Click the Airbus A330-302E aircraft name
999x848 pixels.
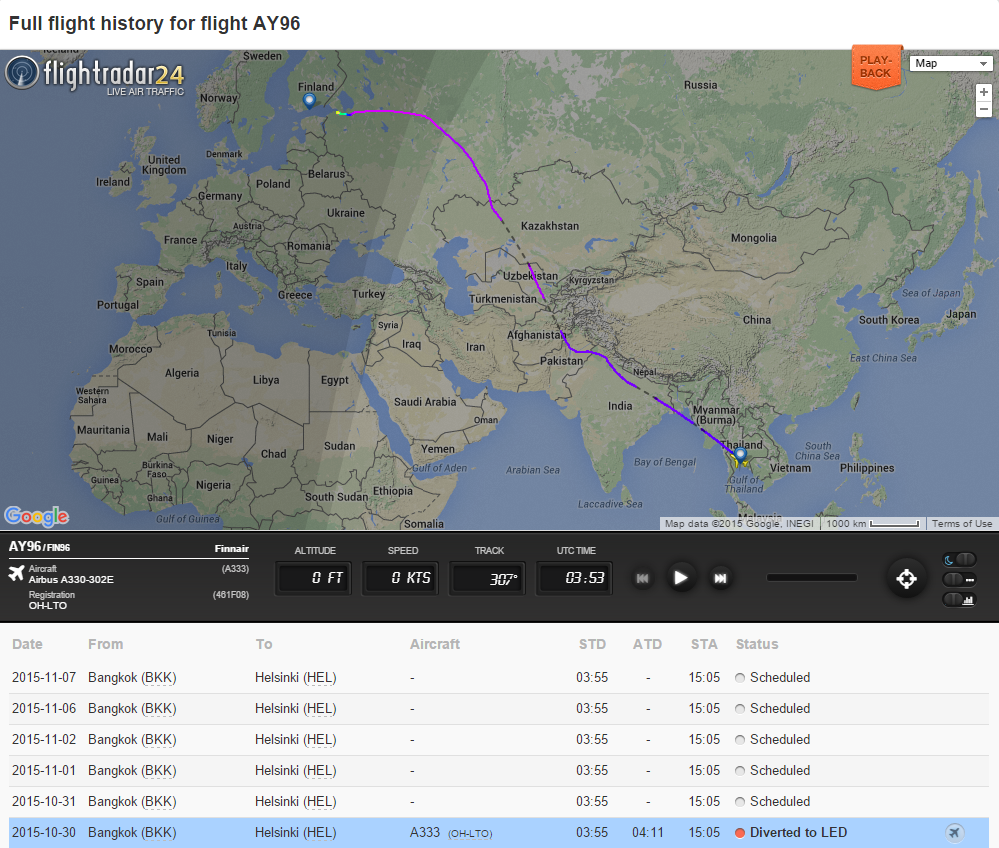[x=71, y=579]
